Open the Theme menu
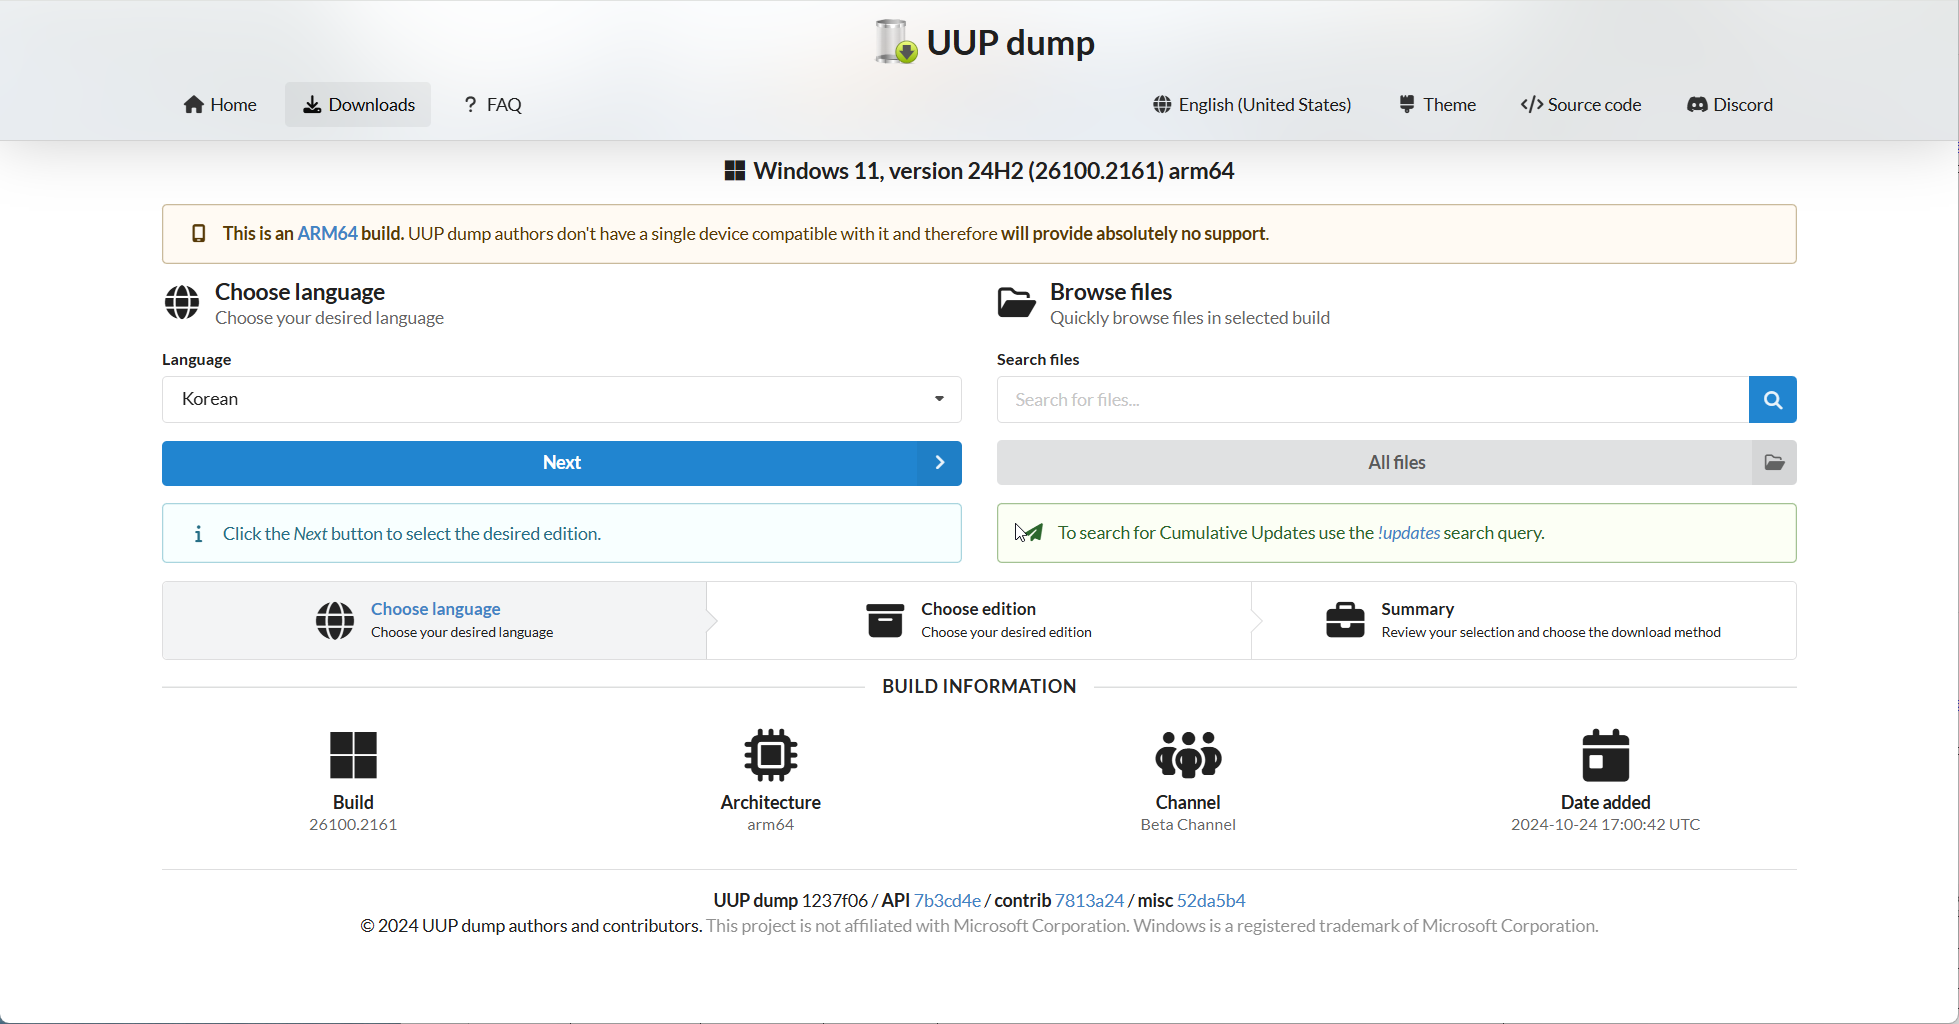 coord(1437,104)
